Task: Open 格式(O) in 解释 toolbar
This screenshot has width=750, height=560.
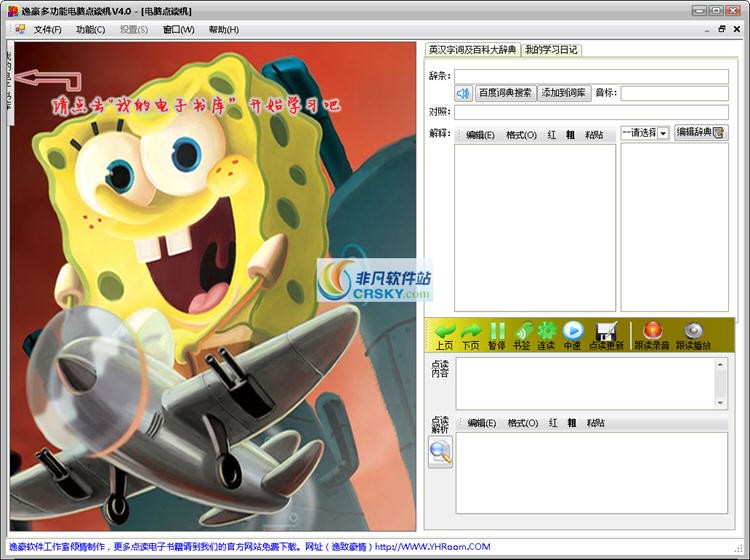Action: click(x=521, y=135)
